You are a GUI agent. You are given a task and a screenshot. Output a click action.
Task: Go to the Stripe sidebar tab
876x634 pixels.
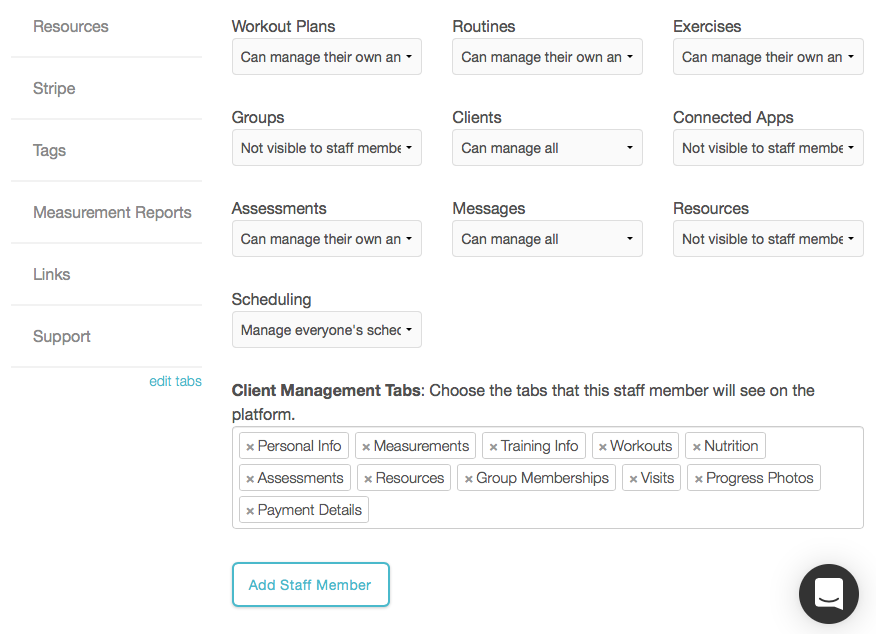pos(54,88)
